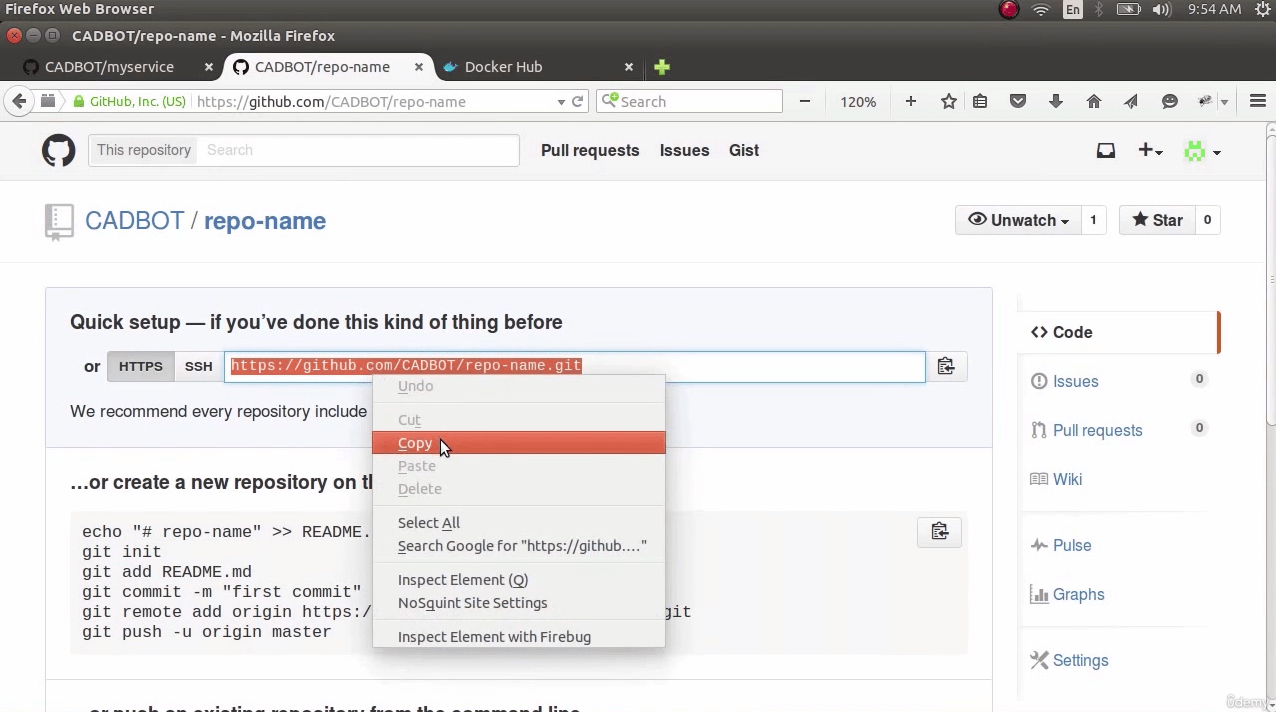
Task: Click the site identity folder icon
Action: pos(47,101)
